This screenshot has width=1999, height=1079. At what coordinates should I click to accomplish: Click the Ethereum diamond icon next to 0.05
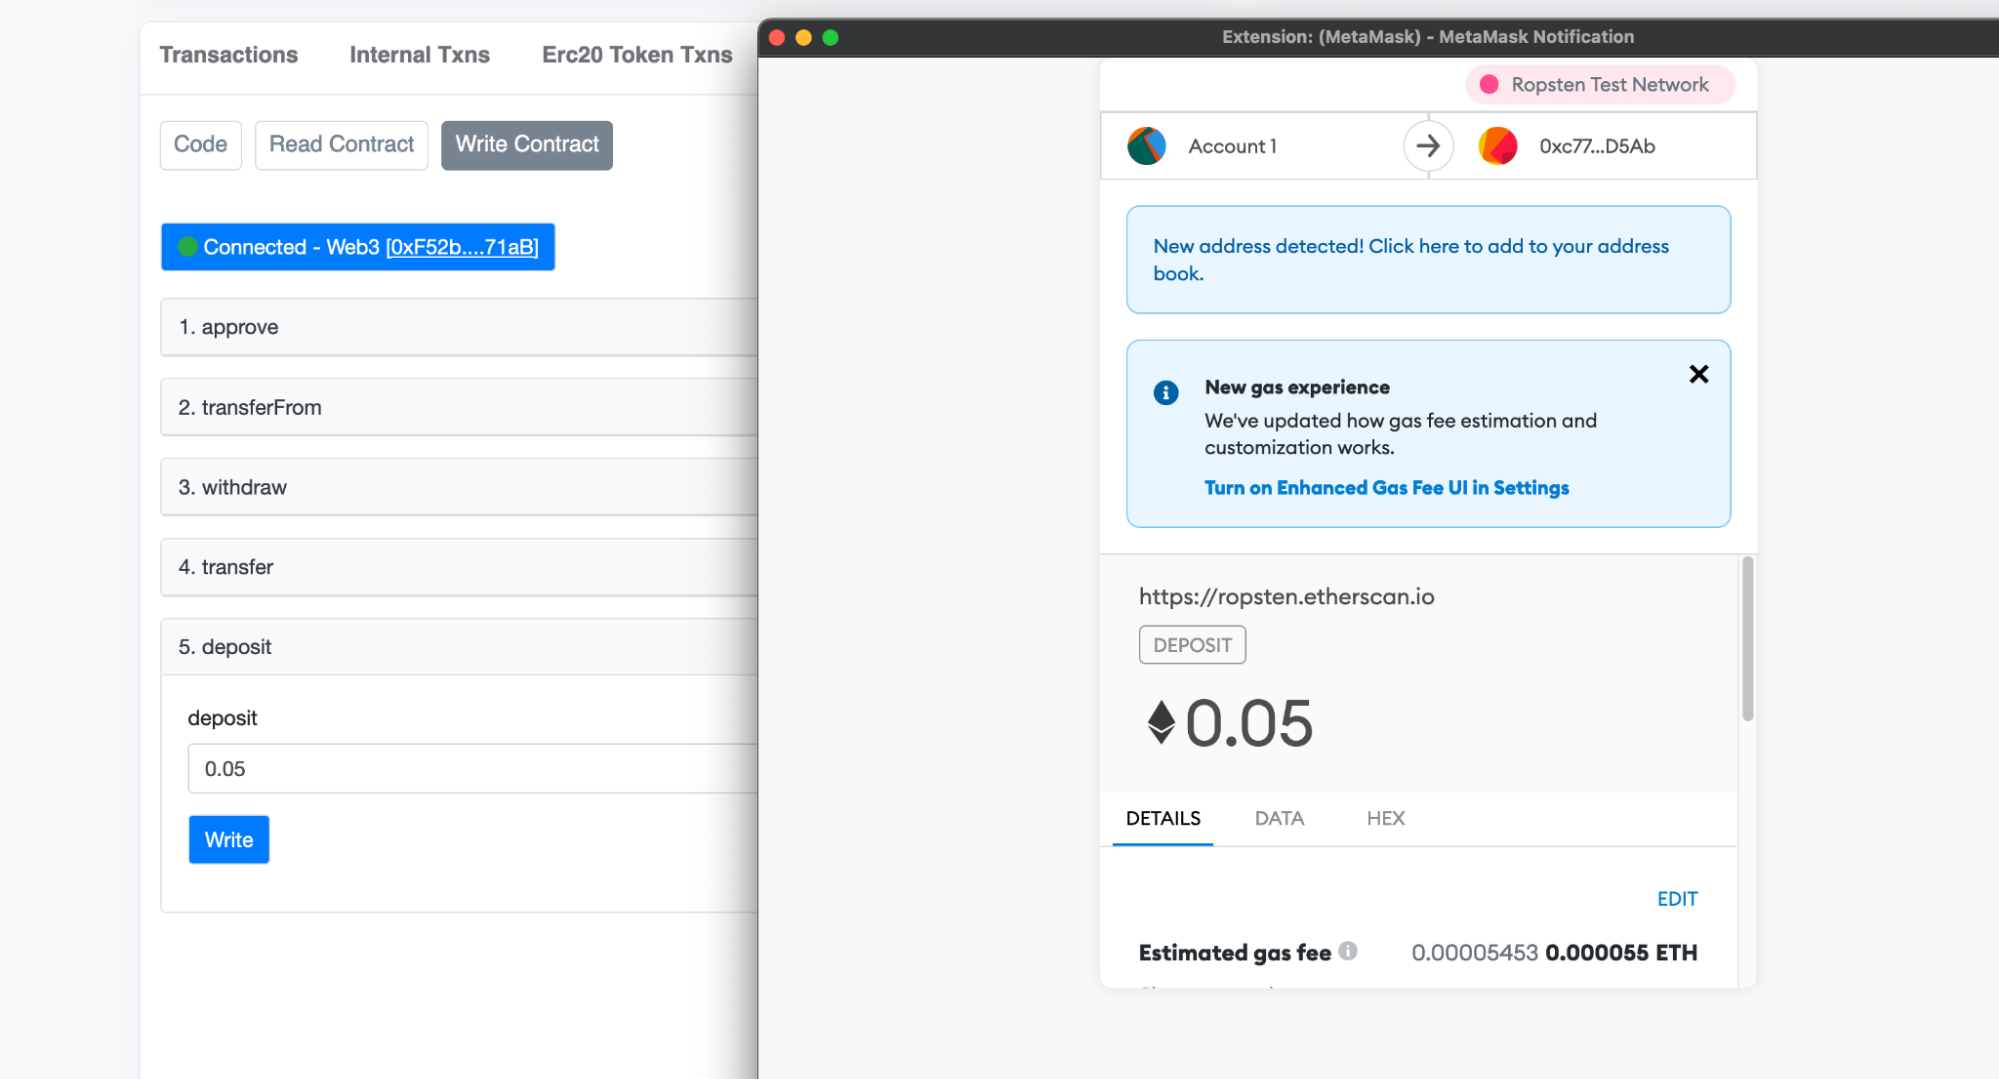point(1160,722)
